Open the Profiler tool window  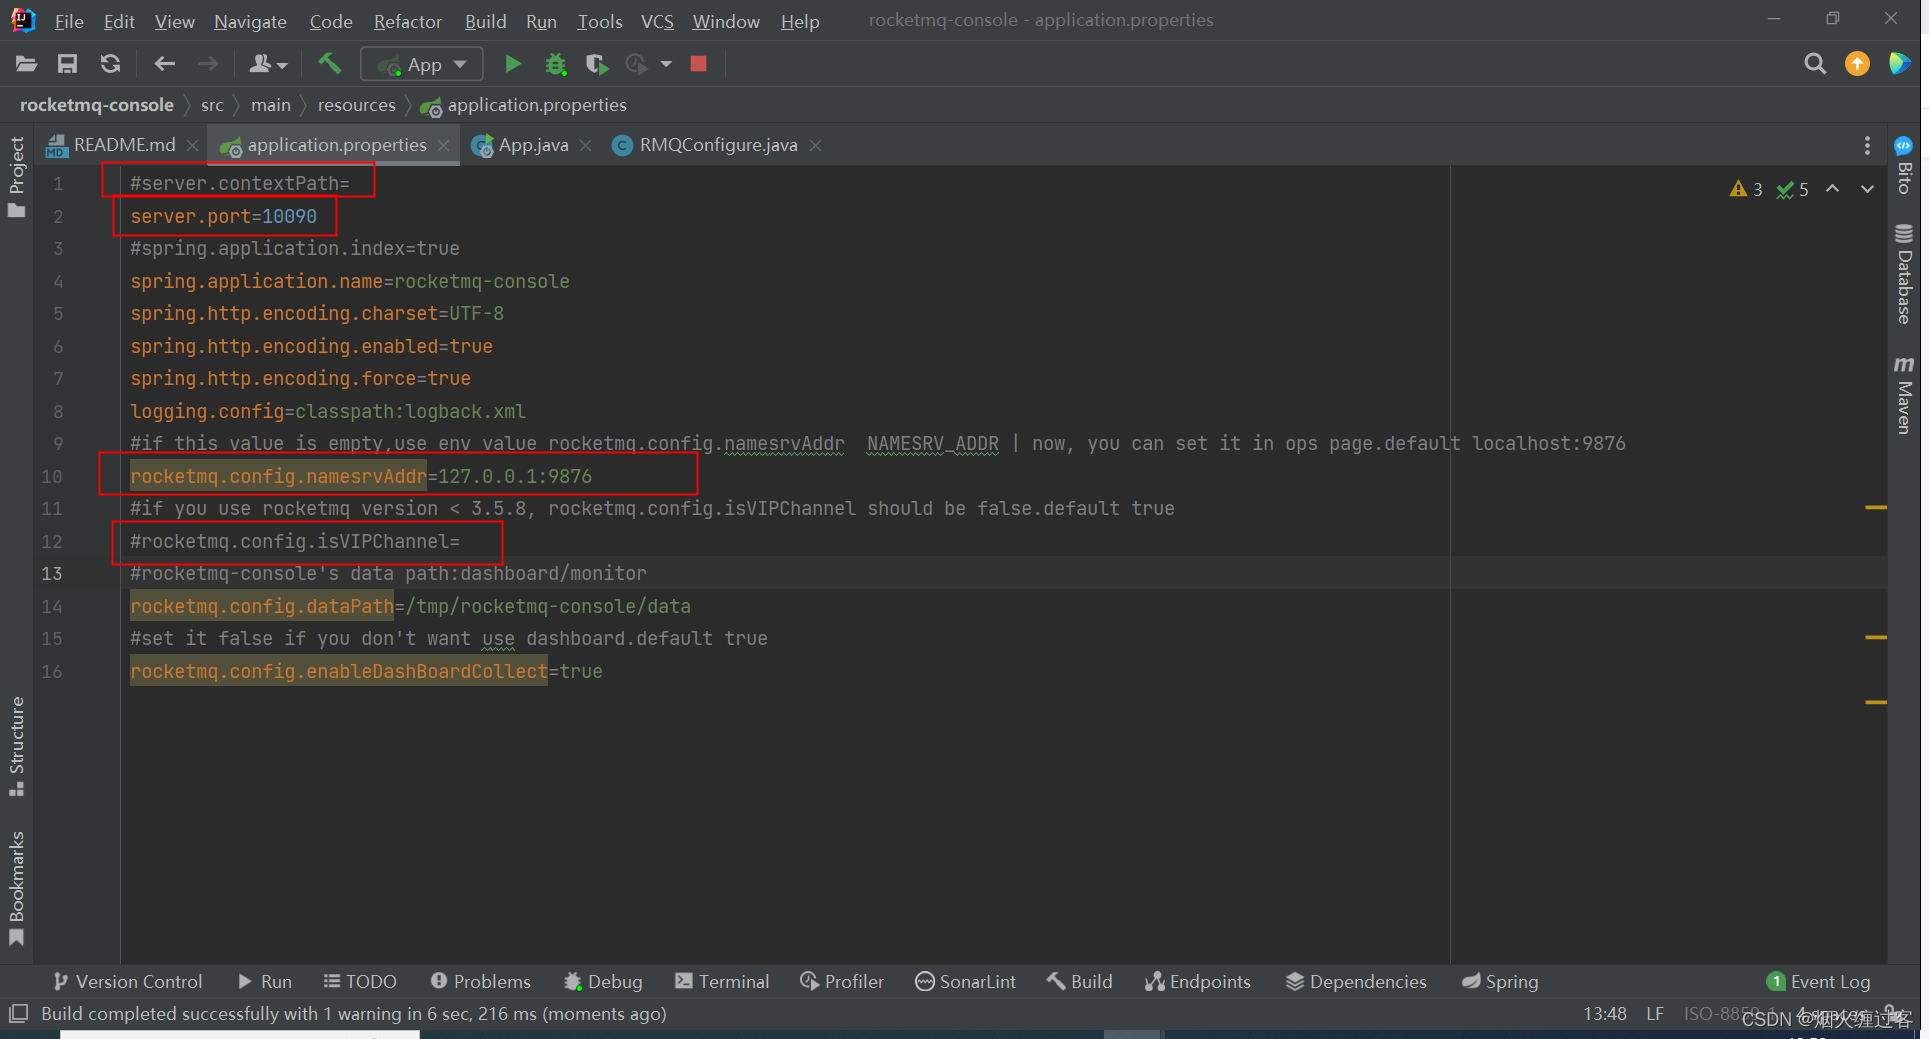point(842,982)
